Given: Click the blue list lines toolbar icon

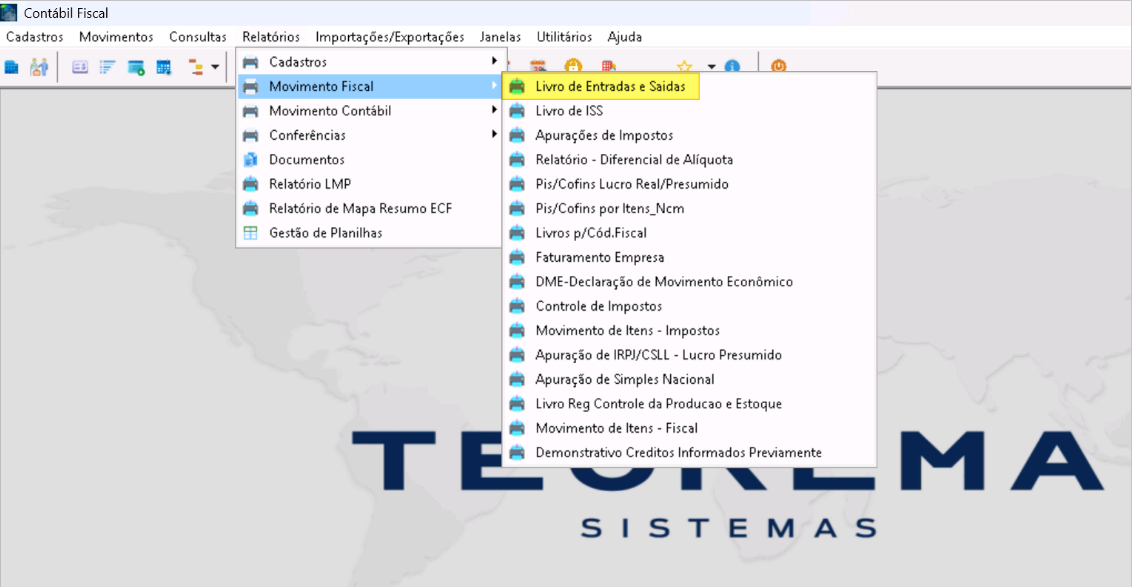Looking at the screenshot, I should 108,67.
